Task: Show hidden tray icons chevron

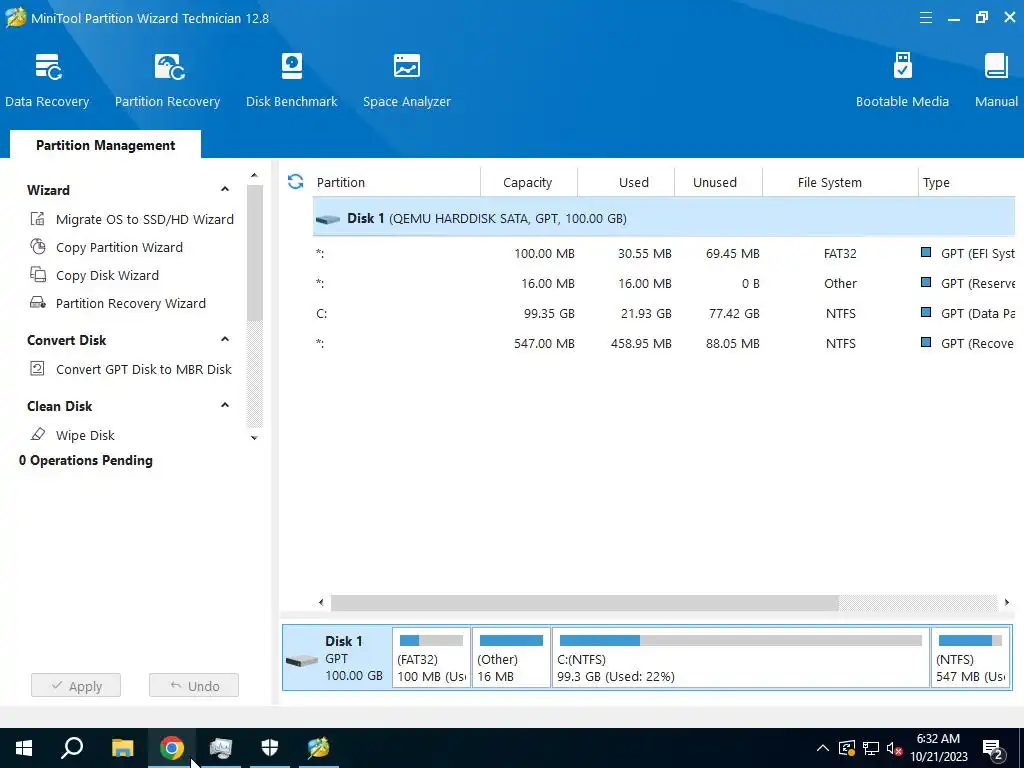Action: 823,748
